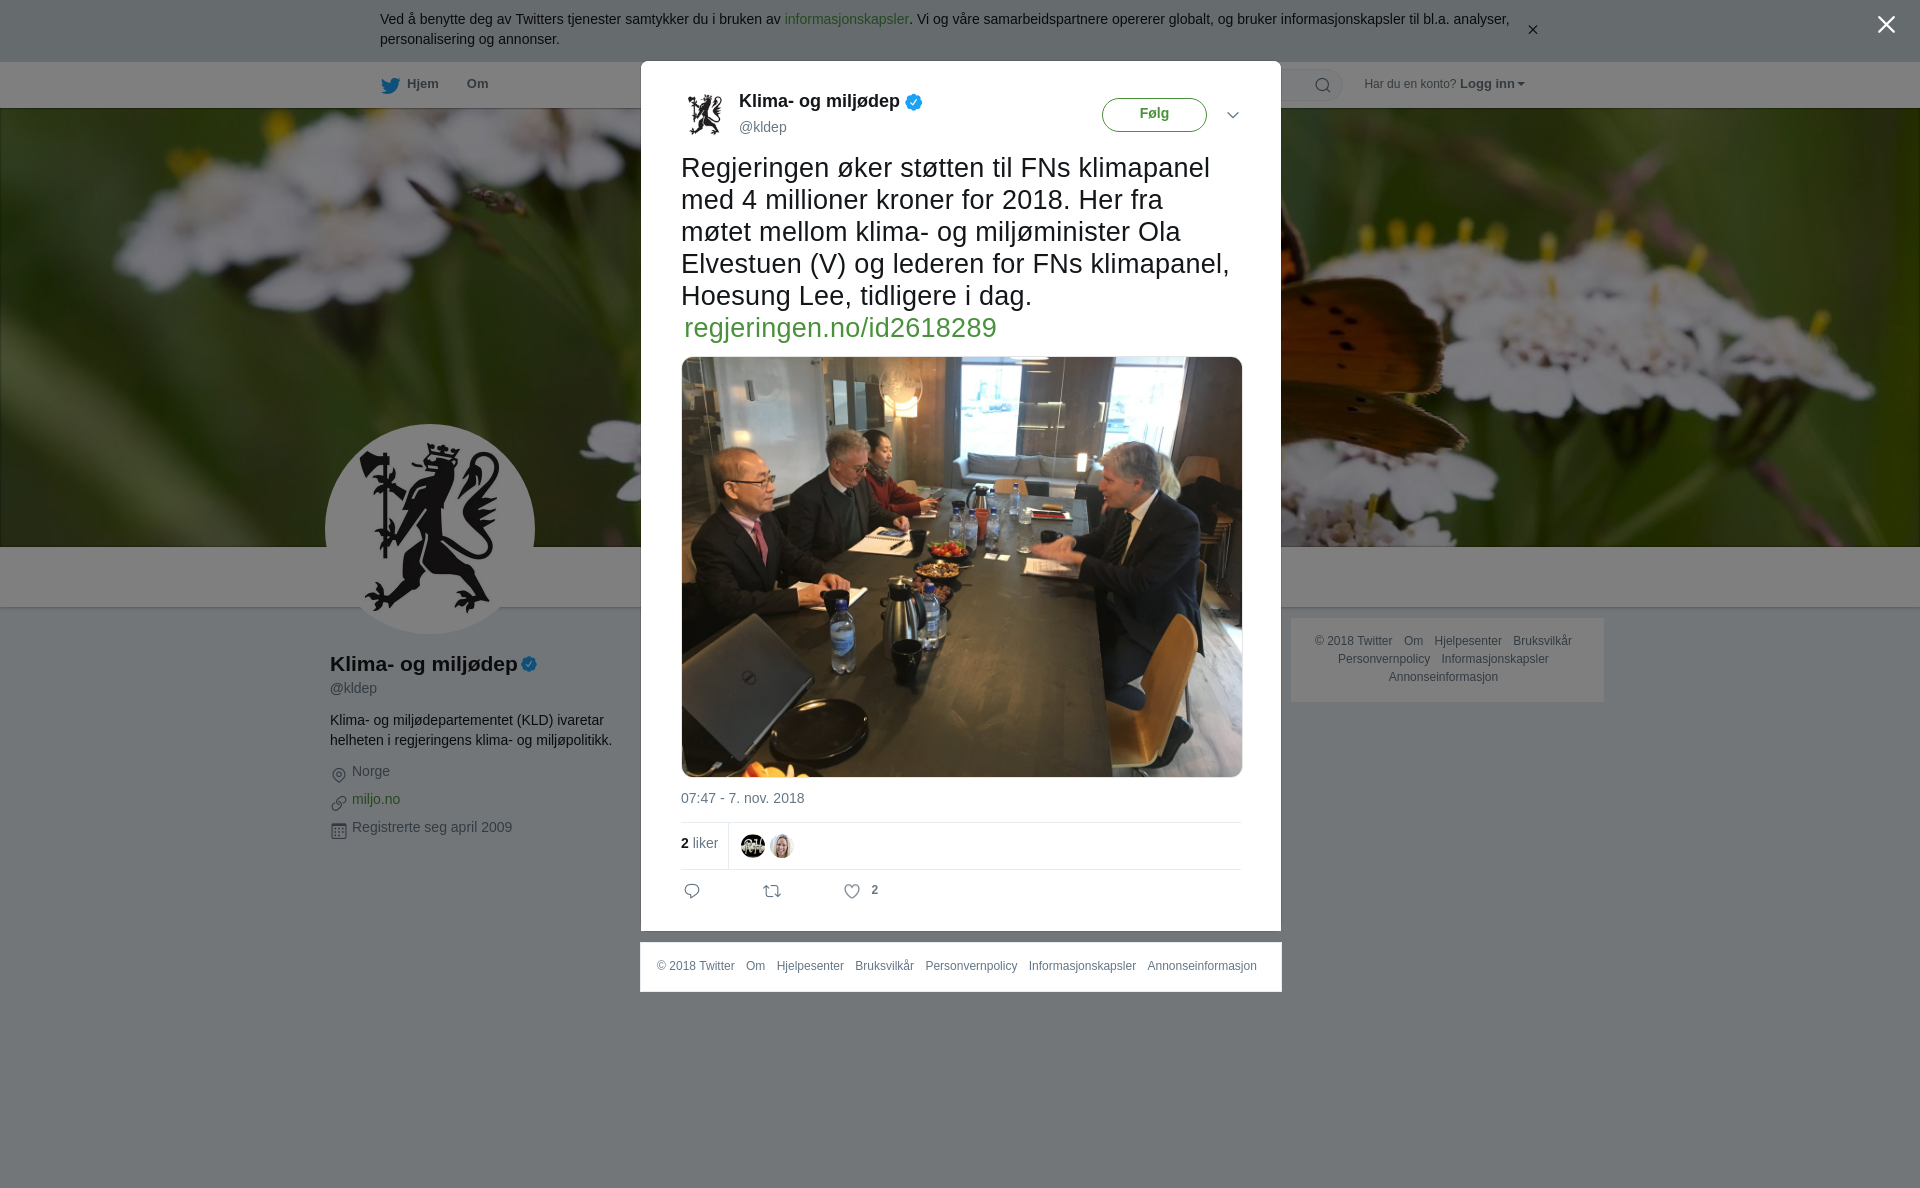1920x1188 pixels.
Task: Close the tweet overlay with large X
Action: click(x=1886, y=25)
